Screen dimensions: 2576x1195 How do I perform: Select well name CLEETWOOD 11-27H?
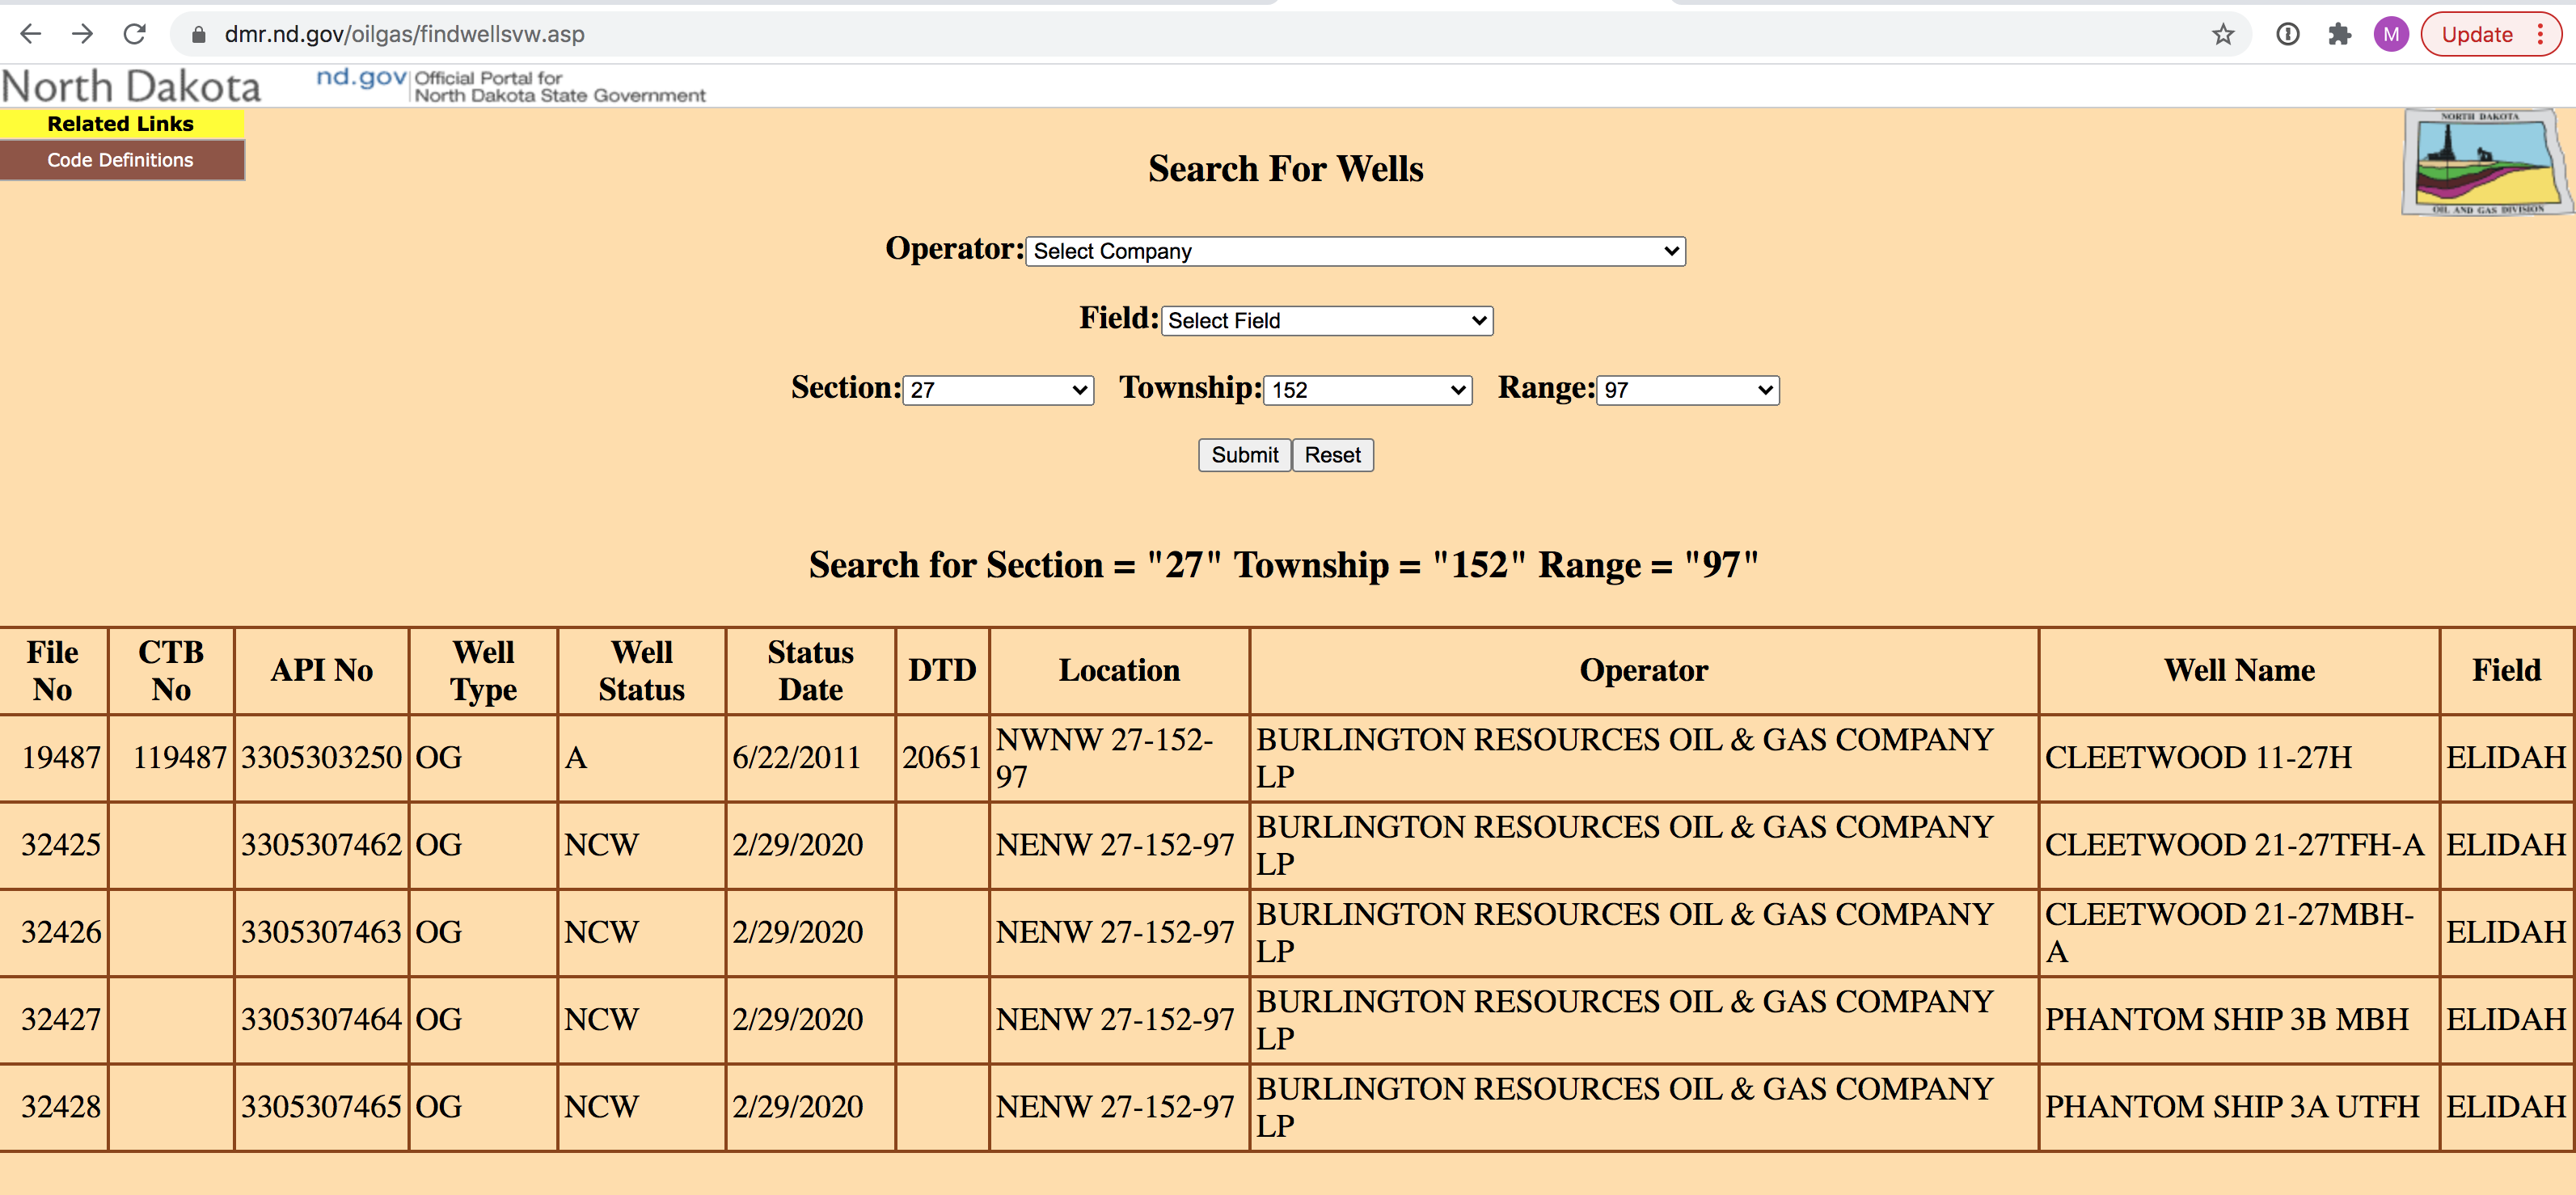(x=2239, y=758)
